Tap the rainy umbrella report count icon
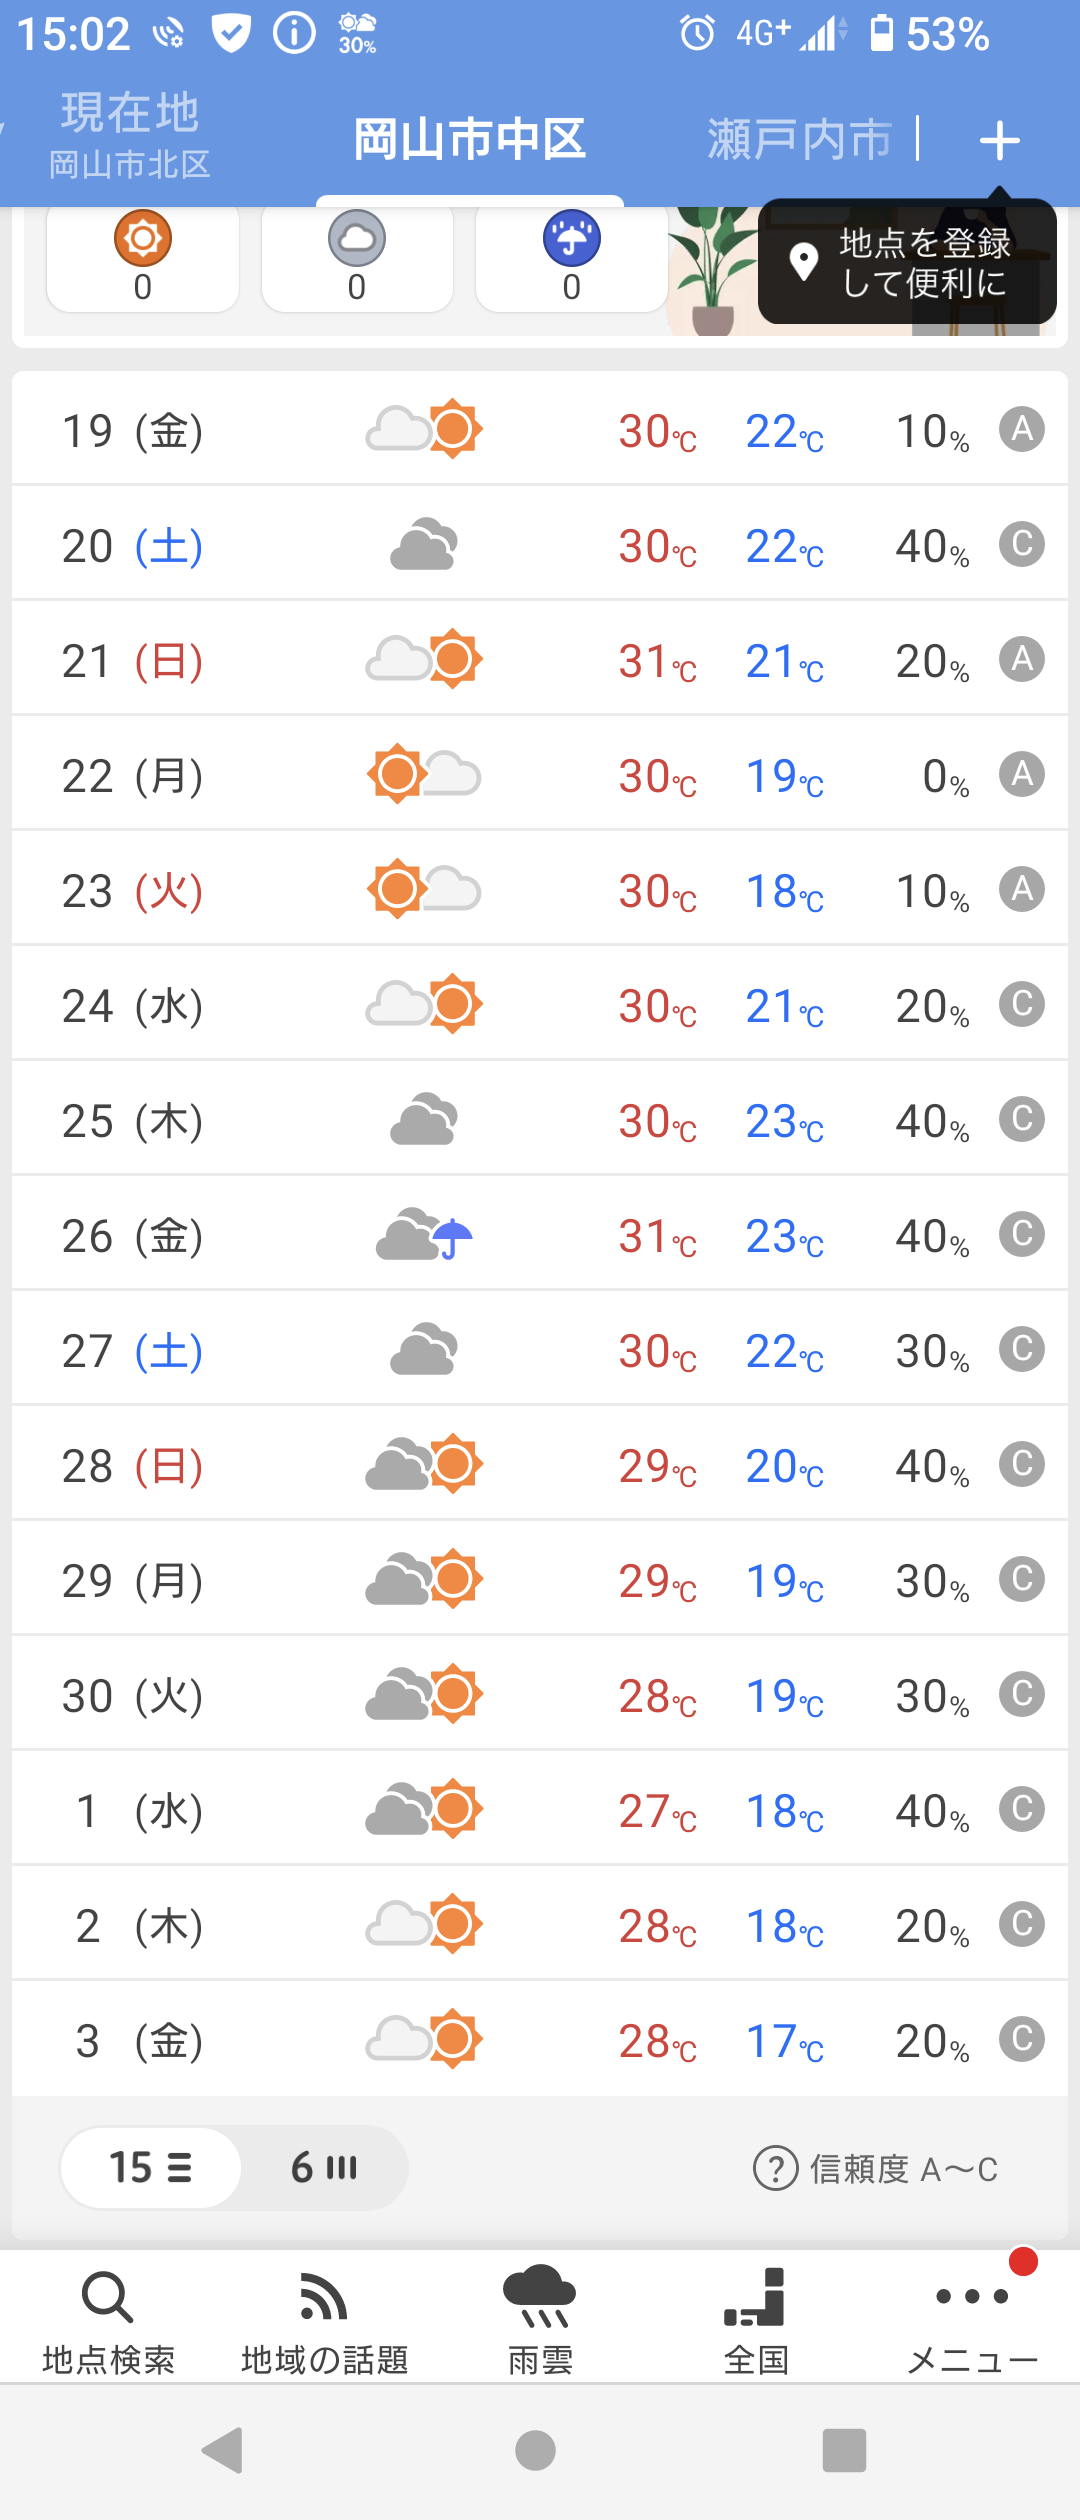 (571, 240)
